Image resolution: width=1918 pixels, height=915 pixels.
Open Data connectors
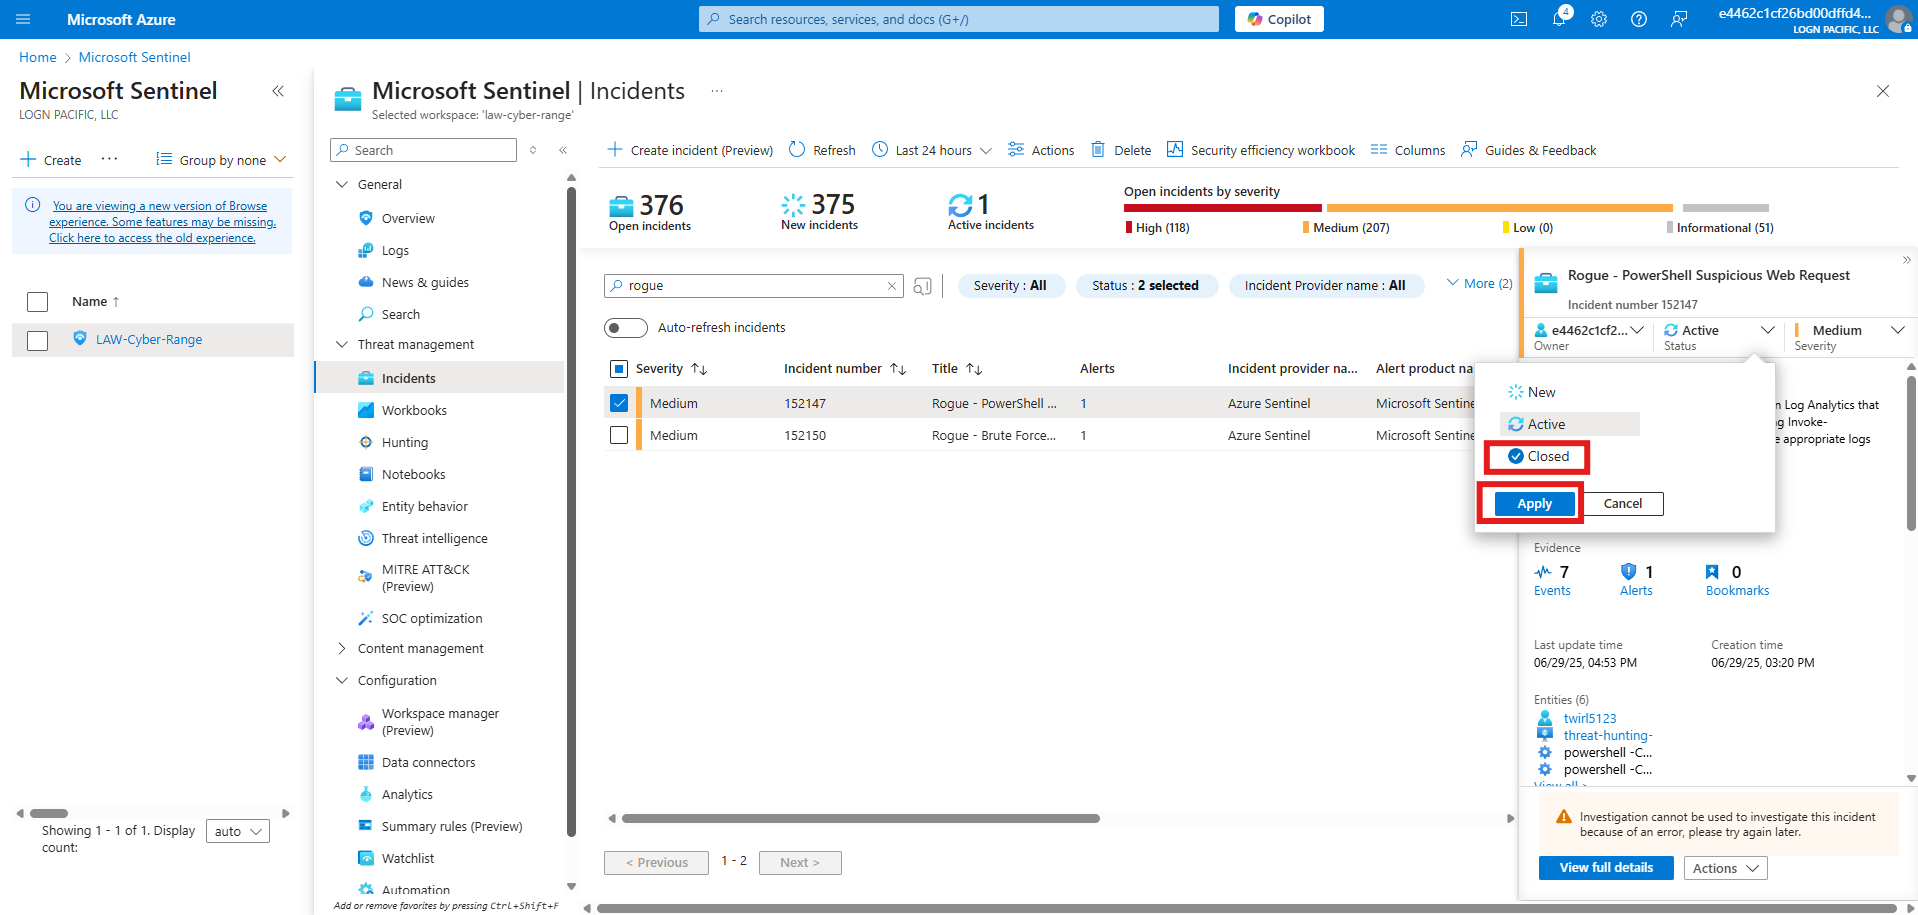click(428, 762)
